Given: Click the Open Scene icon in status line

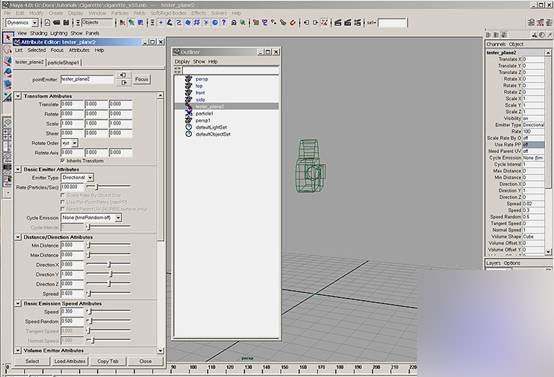Looking at the screenshot, I should (x=57, y=23).
